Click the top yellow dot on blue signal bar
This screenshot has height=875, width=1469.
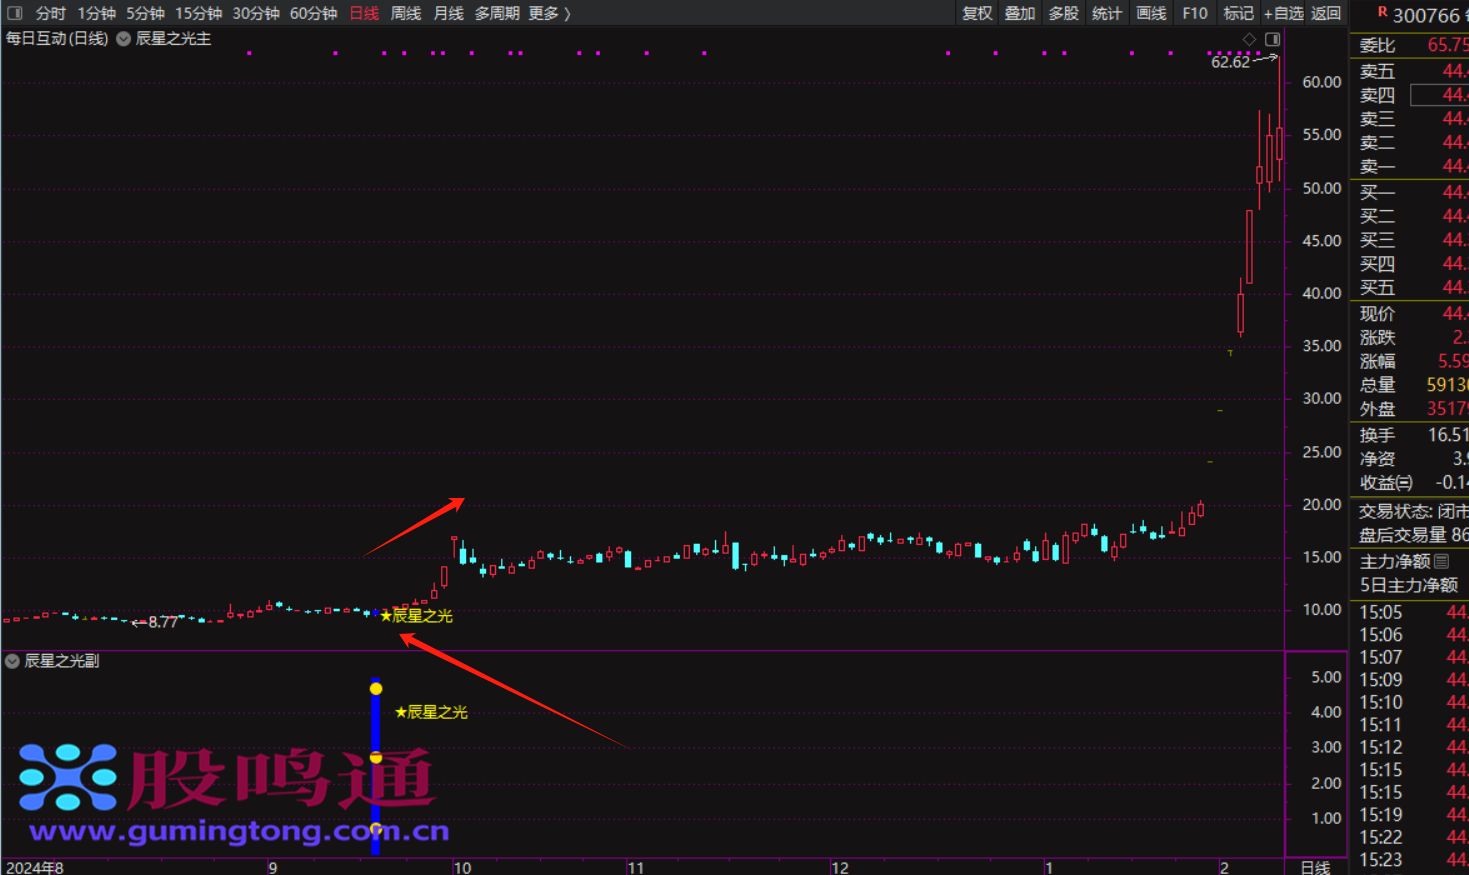(x=376, y=688)
